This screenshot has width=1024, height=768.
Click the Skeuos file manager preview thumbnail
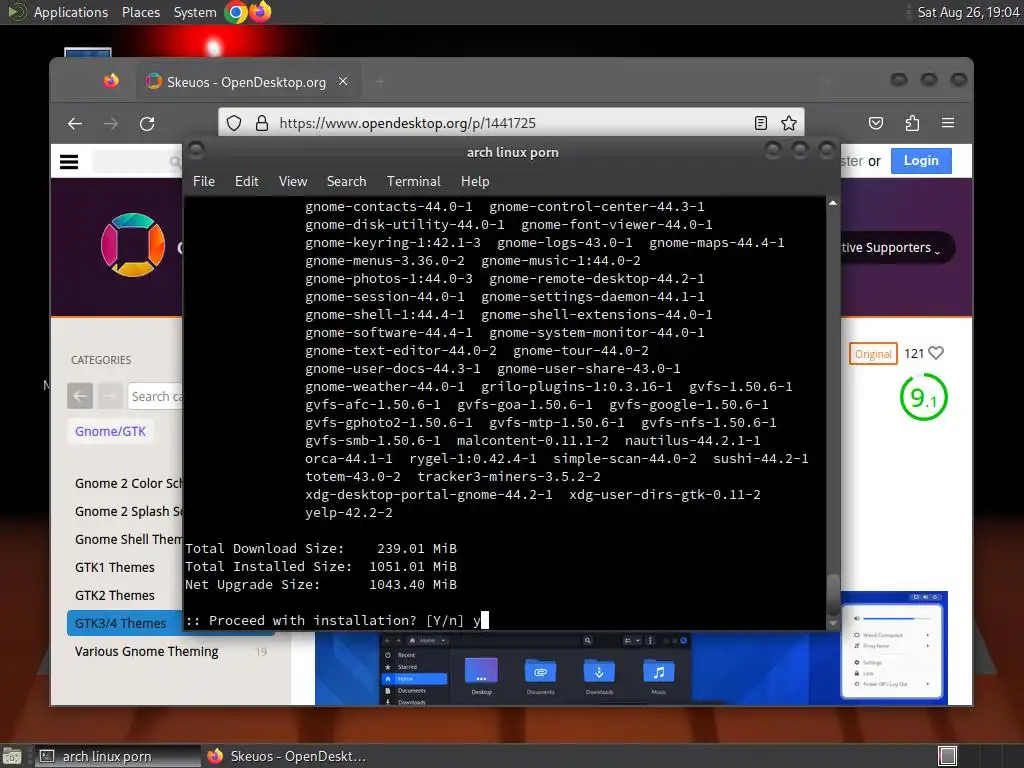pyautogui.click(x=536, y=669)
